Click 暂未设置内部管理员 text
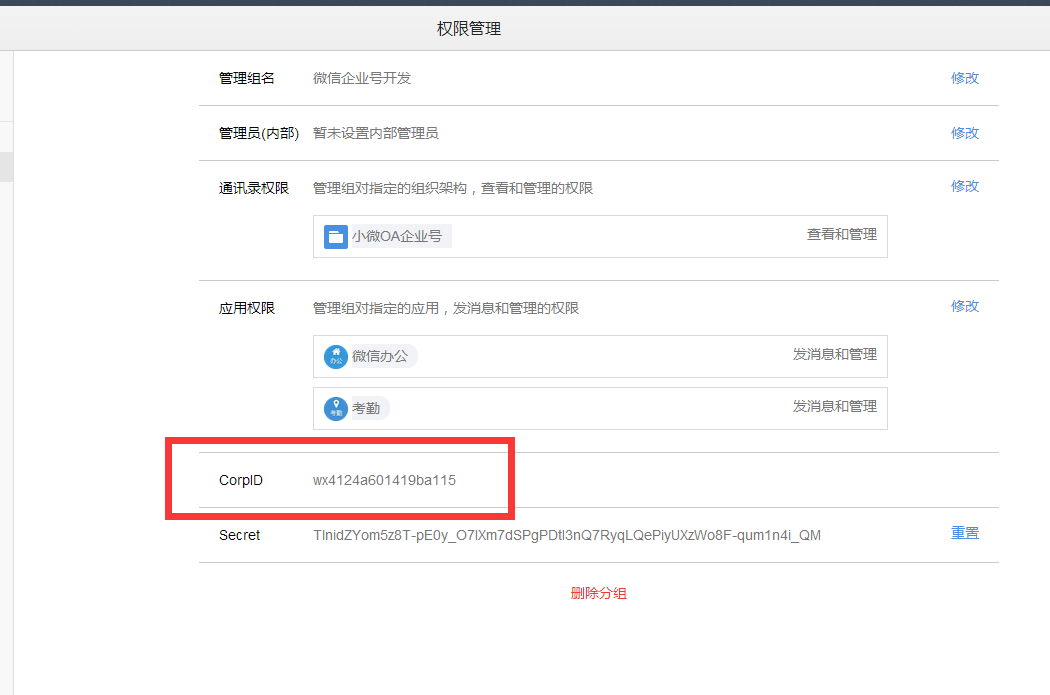1050x695 pixels. (x=376, y=133)
